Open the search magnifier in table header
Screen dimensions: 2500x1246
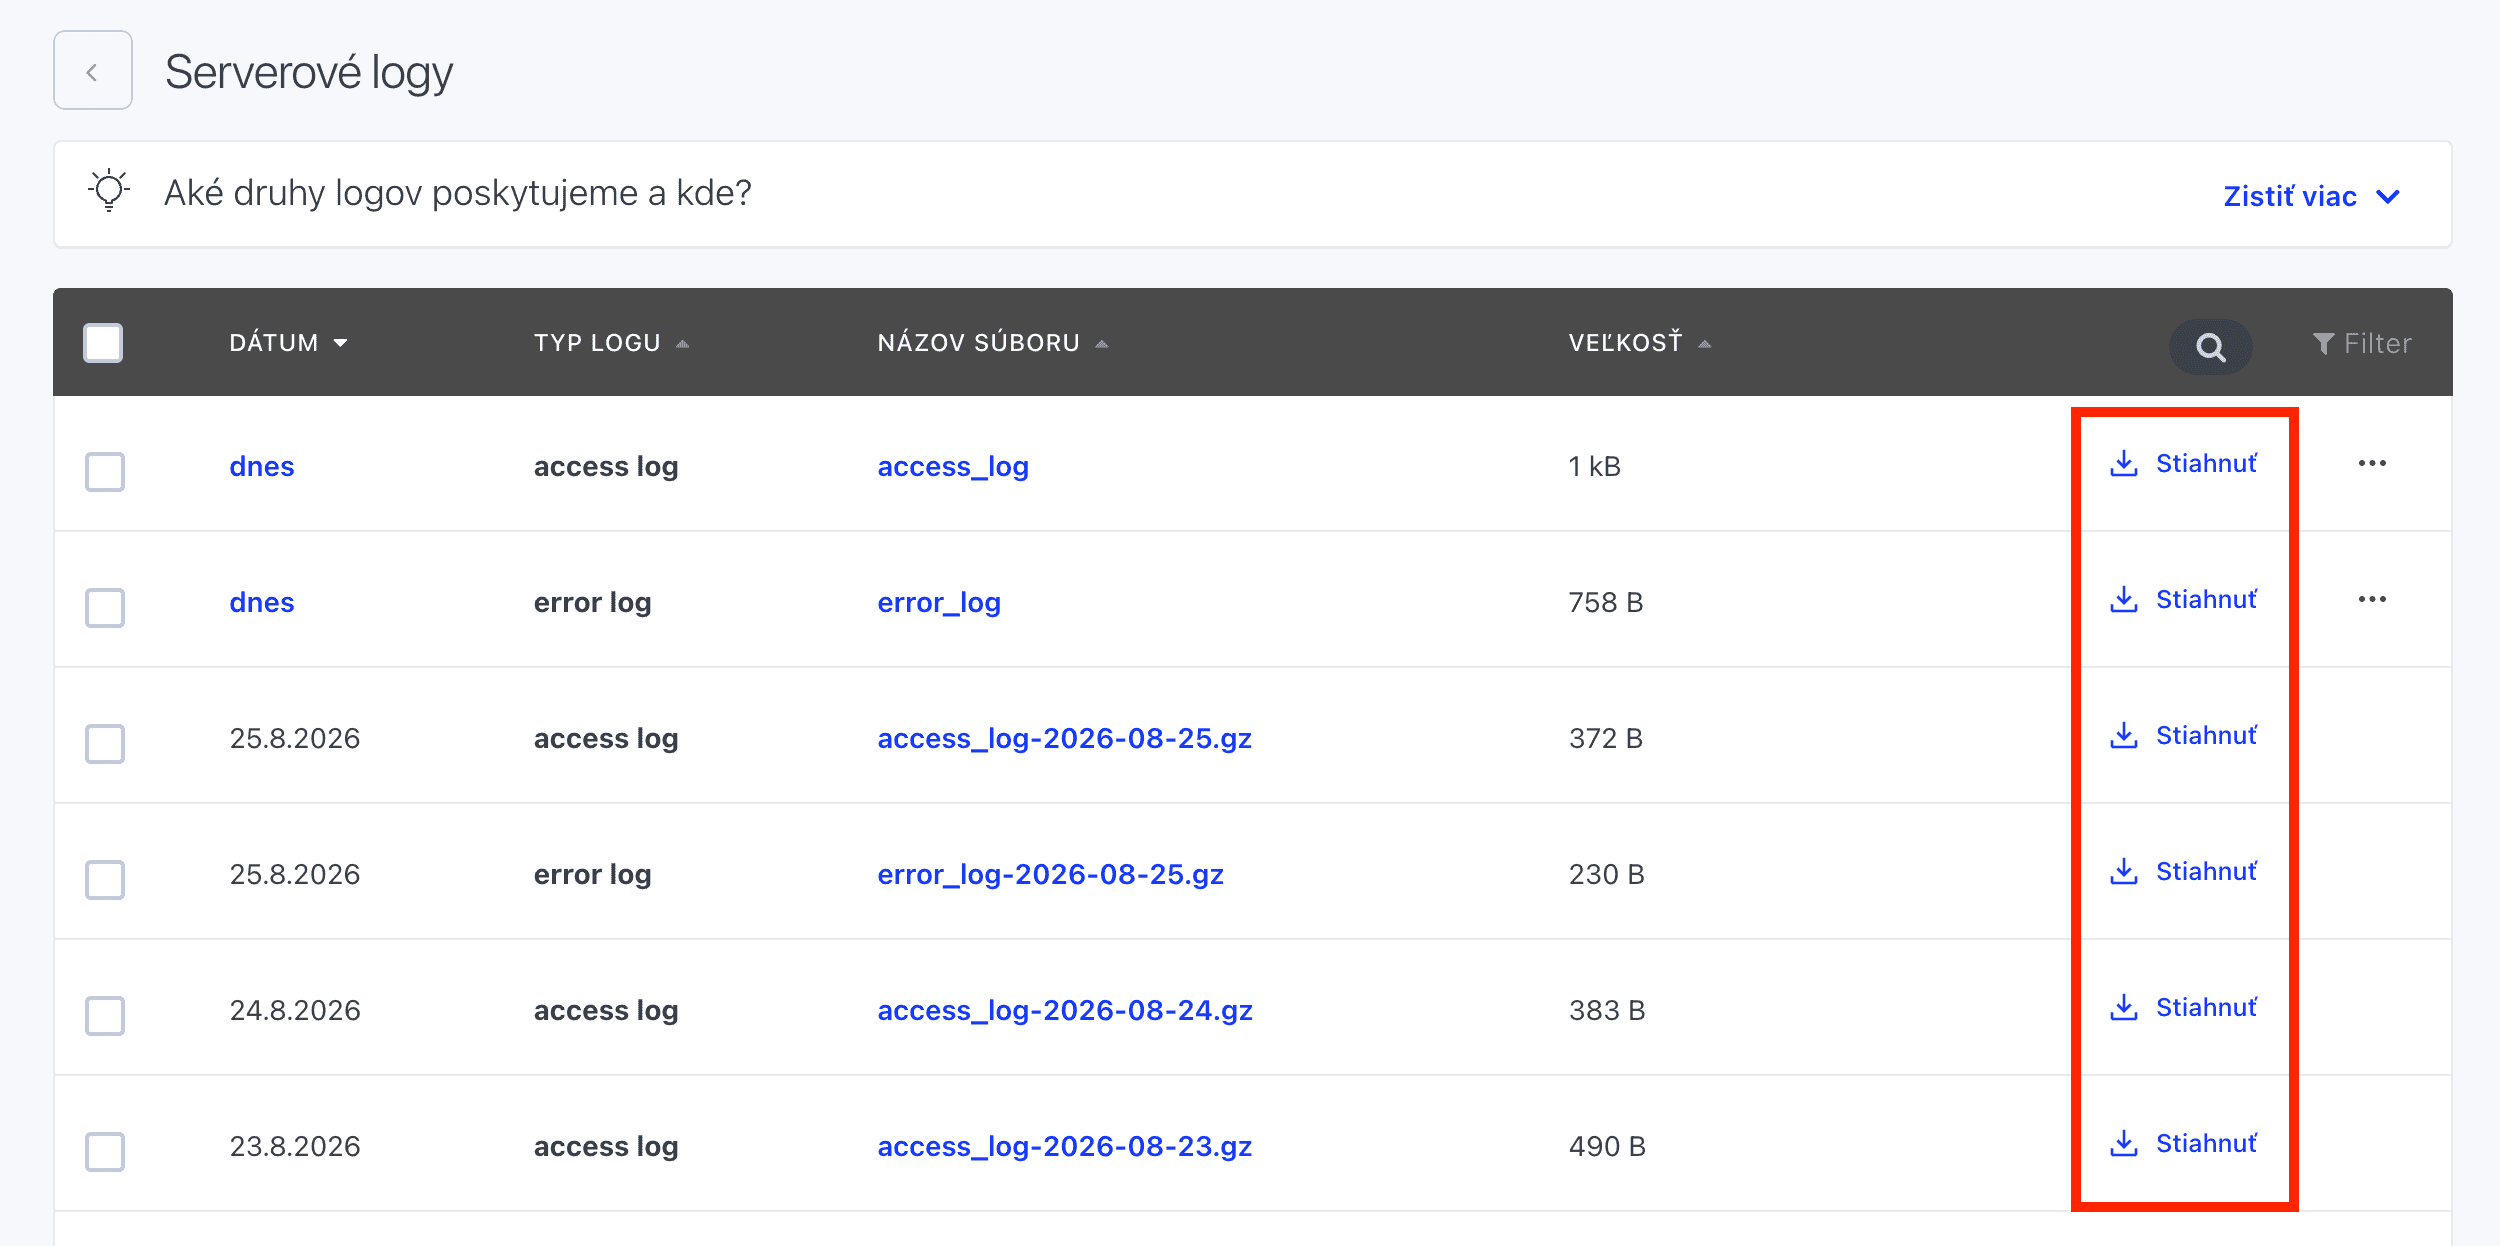click(2210, 346)
